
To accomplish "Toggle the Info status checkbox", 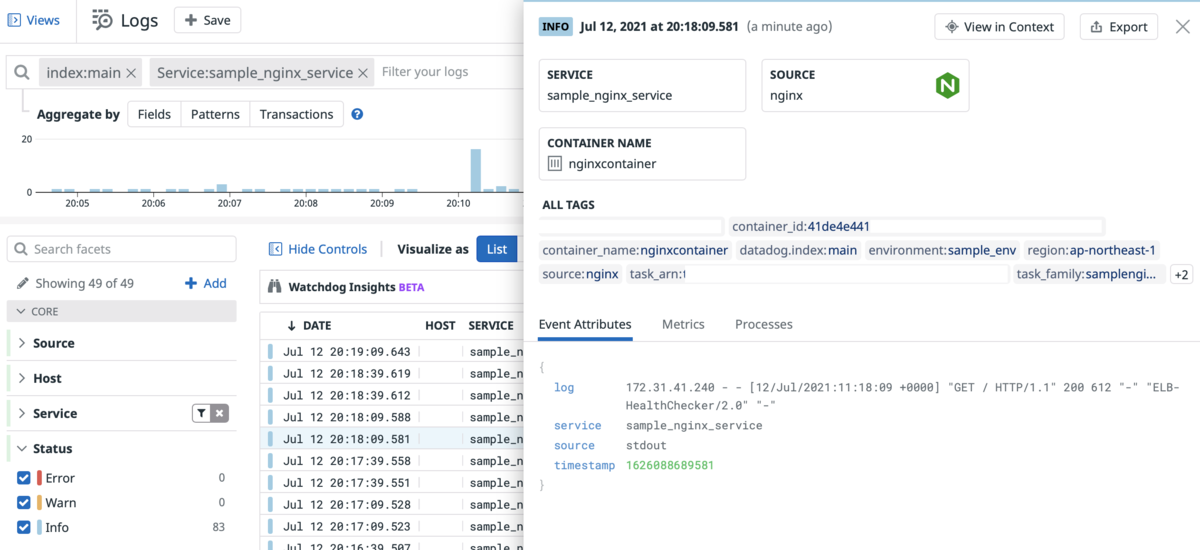I will click(24, 527).
